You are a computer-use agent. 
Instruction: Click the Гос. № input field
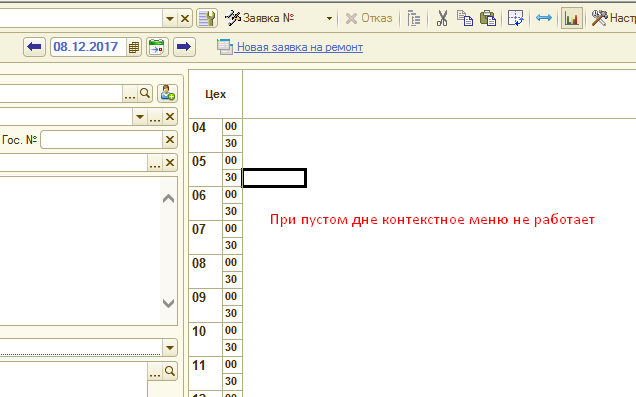(102, 140)
